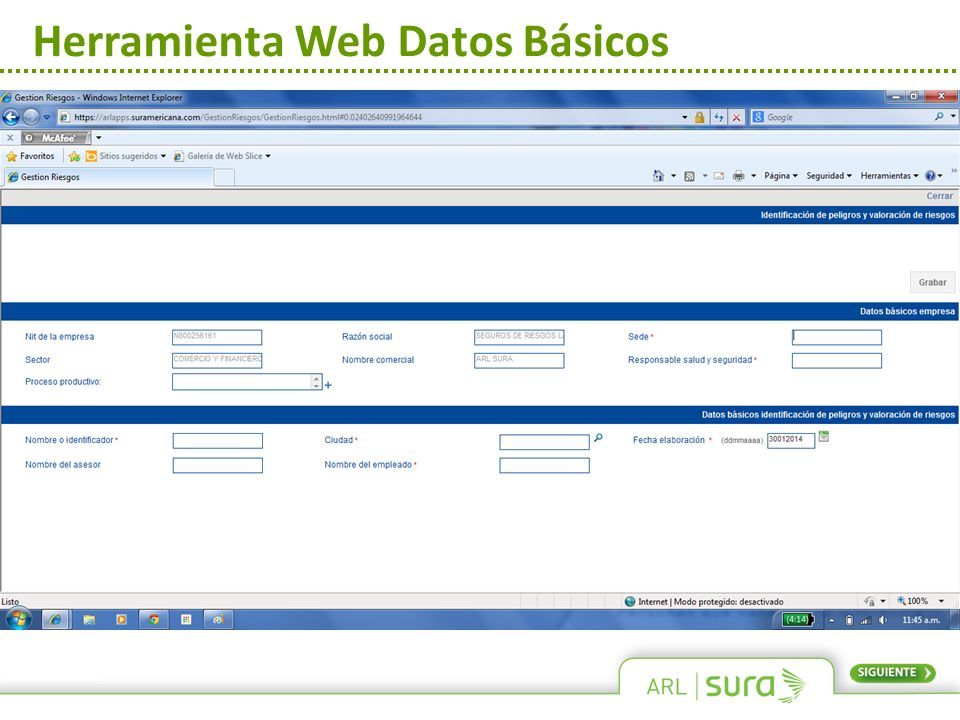960x720 pixels.
Task: Open the Herramientas menu
Action: point(890,176)
